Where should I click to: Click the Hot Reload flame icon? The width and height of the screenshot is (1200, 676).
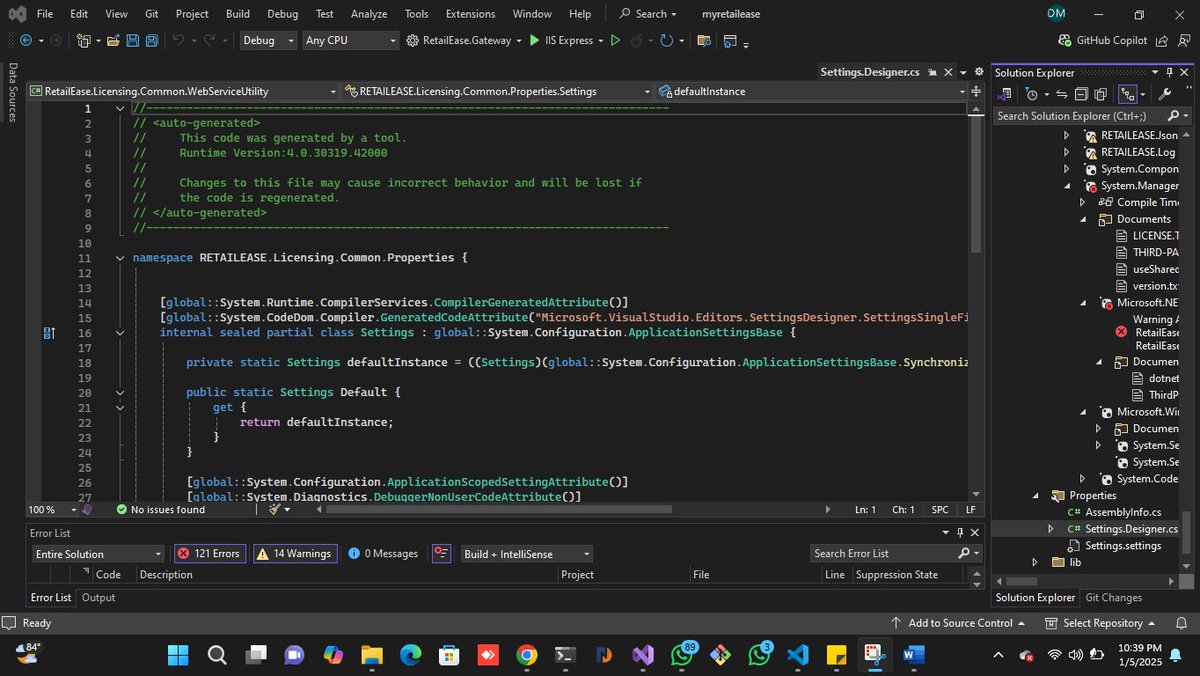tap(639, 41)
